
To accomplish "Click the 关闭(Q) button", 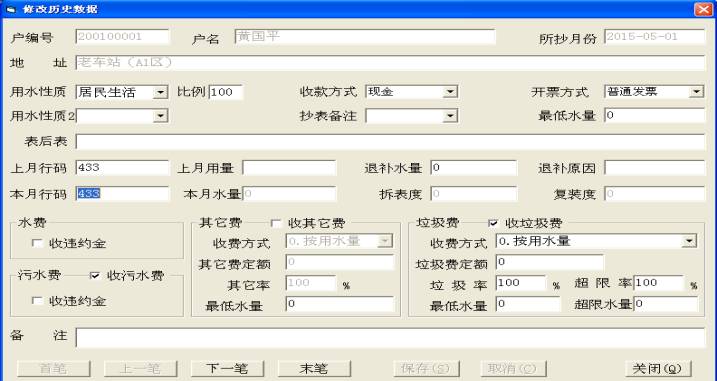I will pos(658,369).
